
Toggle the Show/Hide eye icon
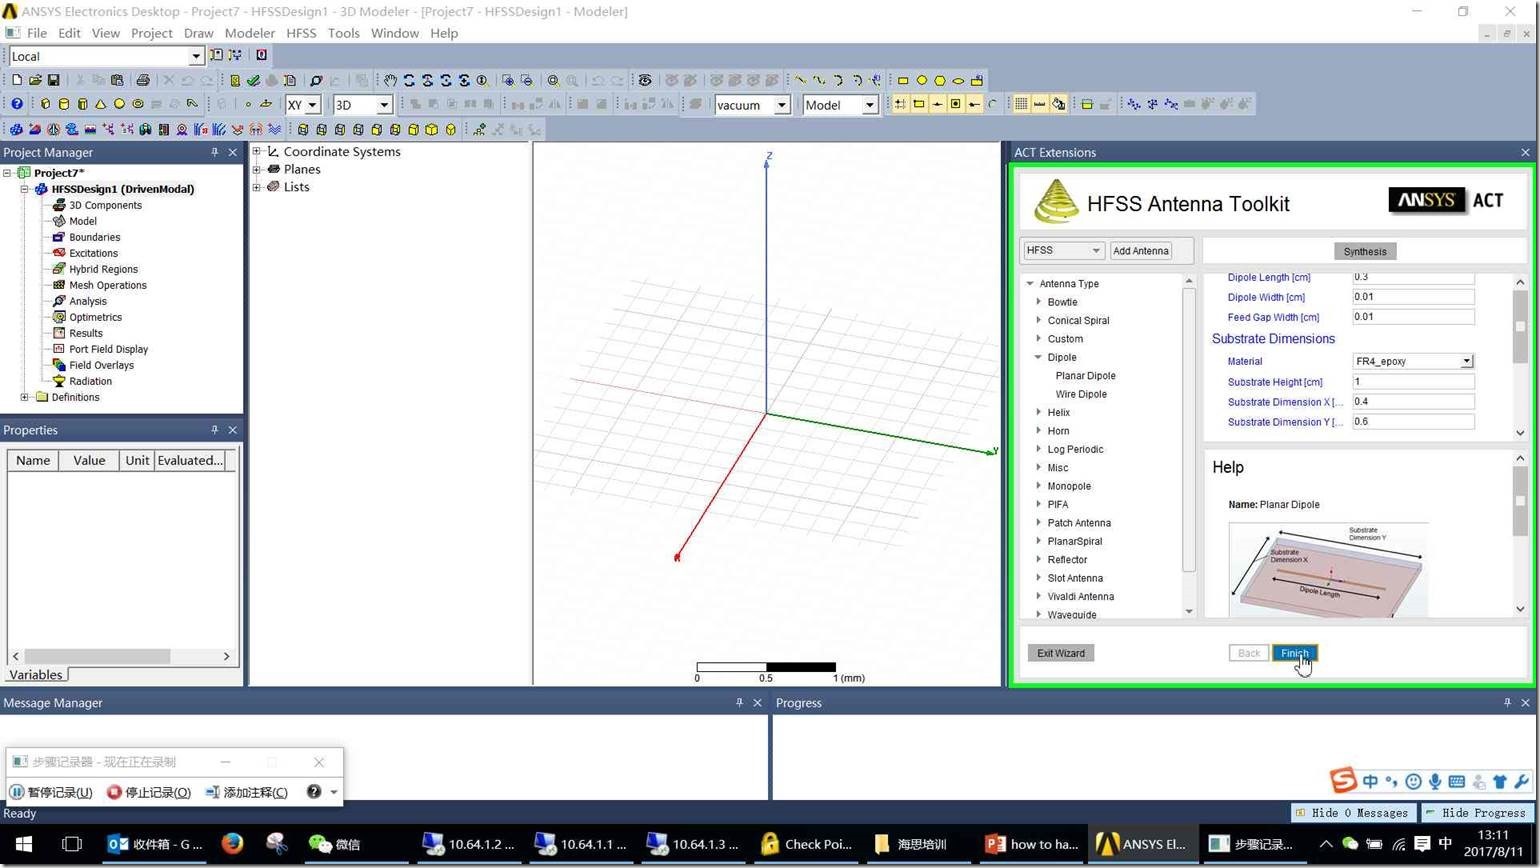pos(645,80)
